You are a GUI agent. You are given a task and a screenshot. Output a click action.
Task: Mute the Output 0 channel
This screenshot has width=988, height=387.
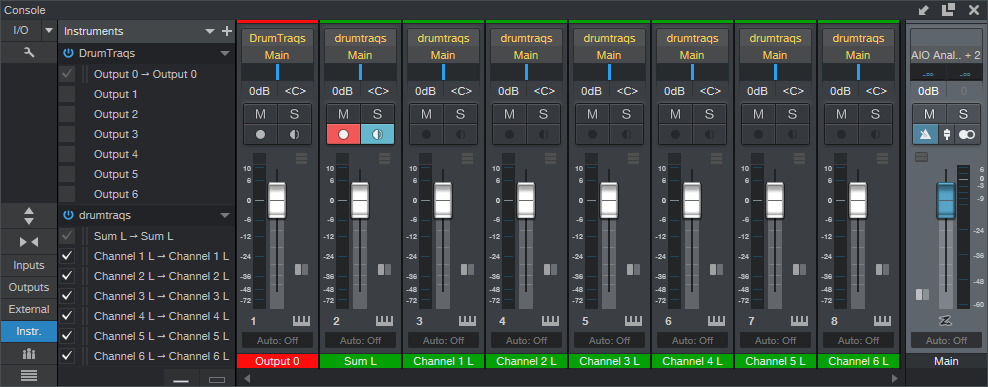click(260, 114)
